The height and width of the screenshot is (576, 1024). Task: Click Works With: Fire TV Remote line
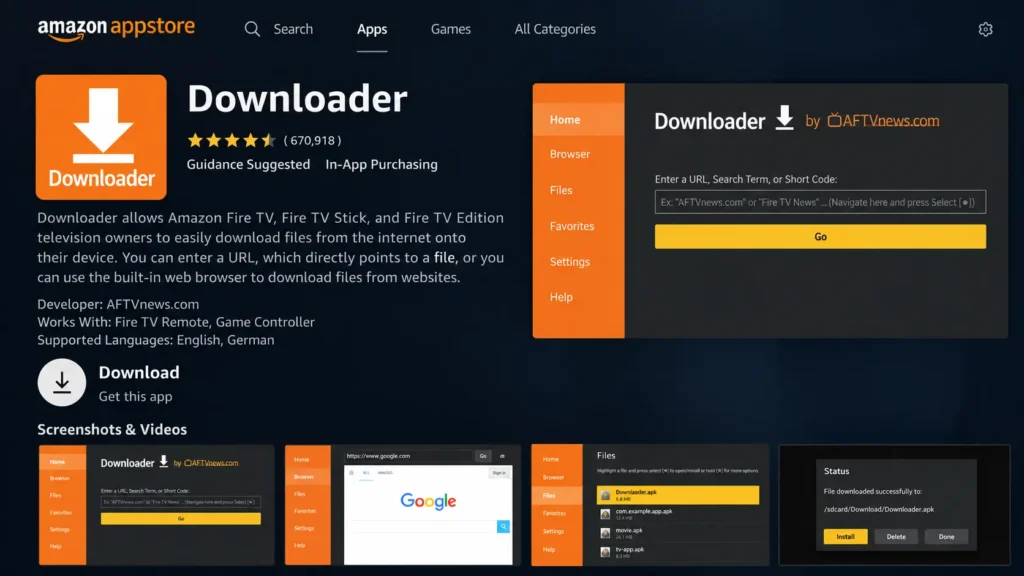coord(176,322)
